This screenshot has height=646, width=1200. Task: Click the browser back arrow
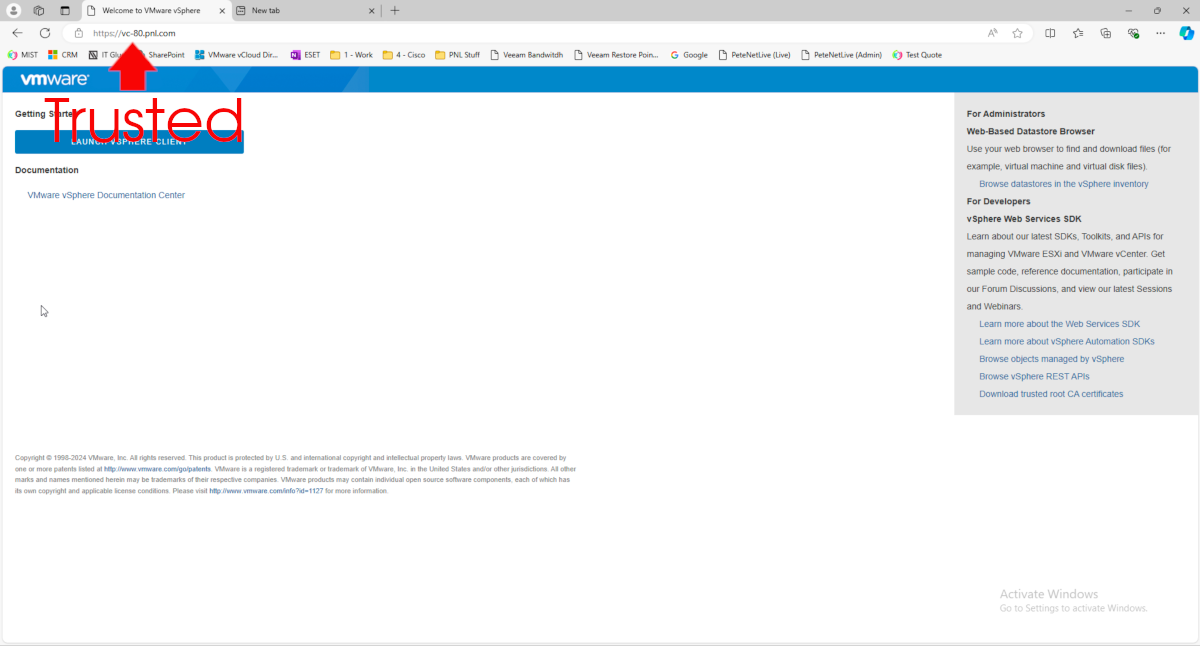point(17,33)
